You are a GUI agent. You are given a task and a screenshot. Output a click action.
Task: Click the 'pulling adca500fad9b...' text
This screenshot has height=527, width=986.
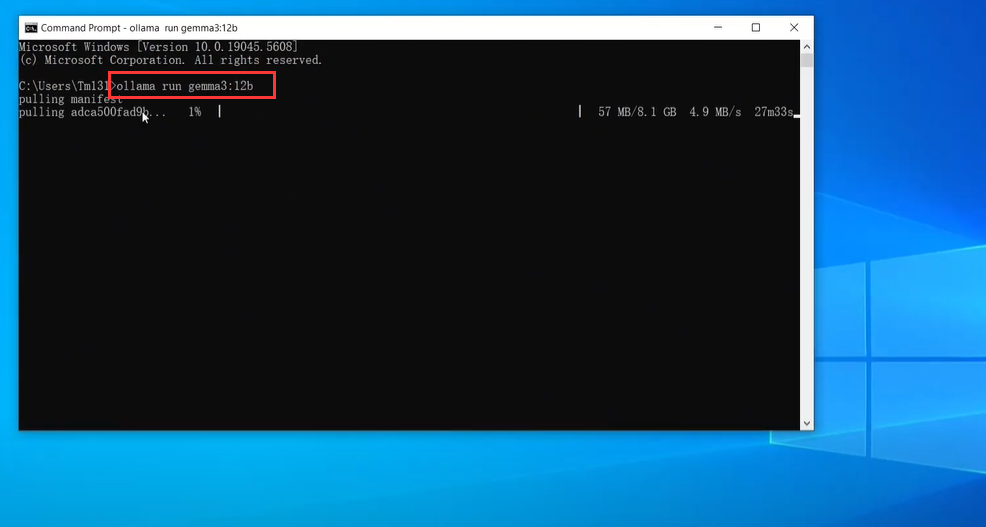coord(92,113)
